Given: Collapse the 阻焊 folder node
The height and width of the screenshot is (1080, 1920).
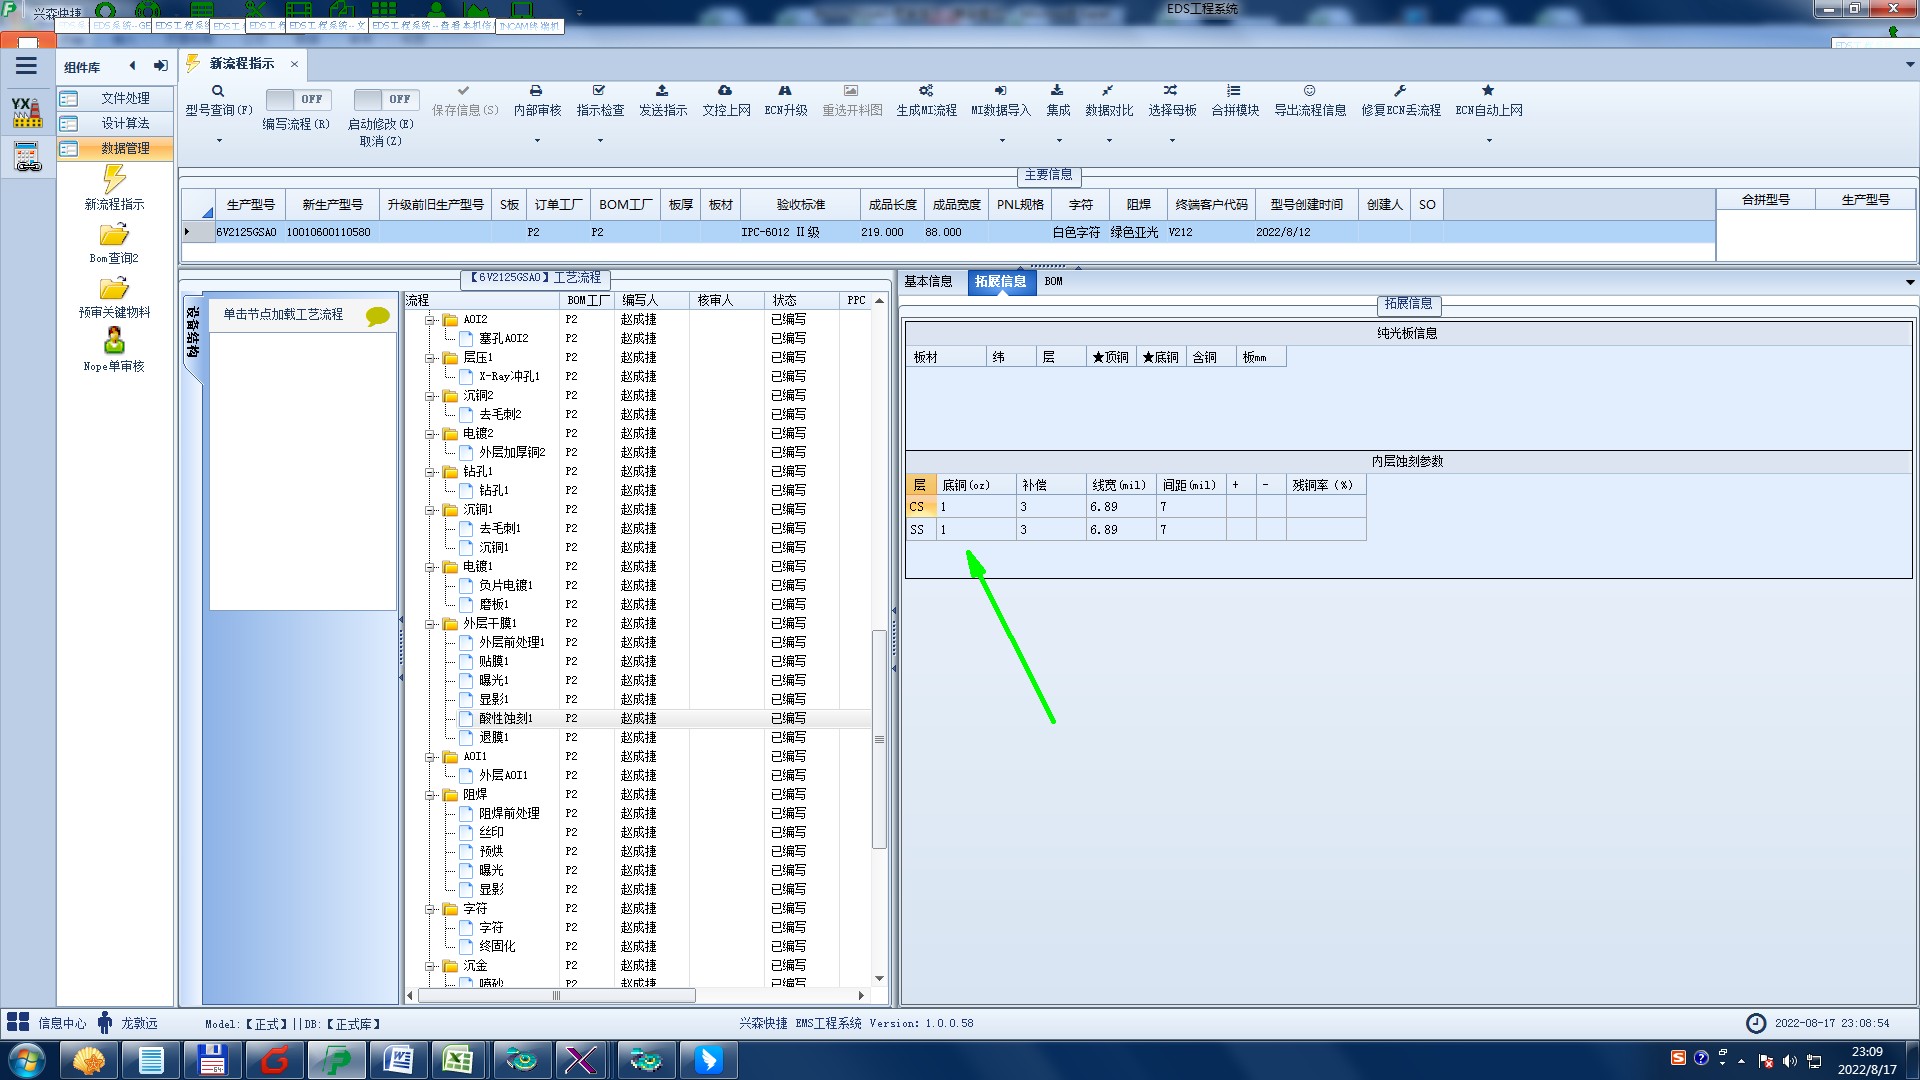Looking at the screenshot, I should [x=430, y=795].
